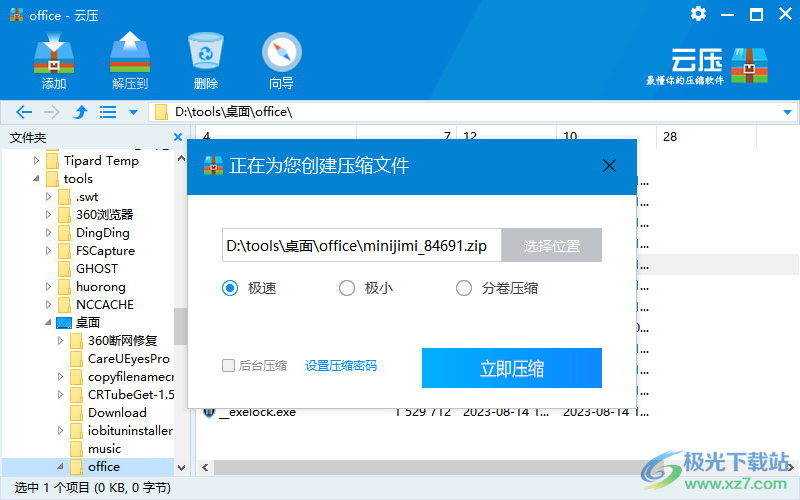Select the CareUEyesPro folder
The height and width of the screenshot is (500, 800).
[129, 359]
